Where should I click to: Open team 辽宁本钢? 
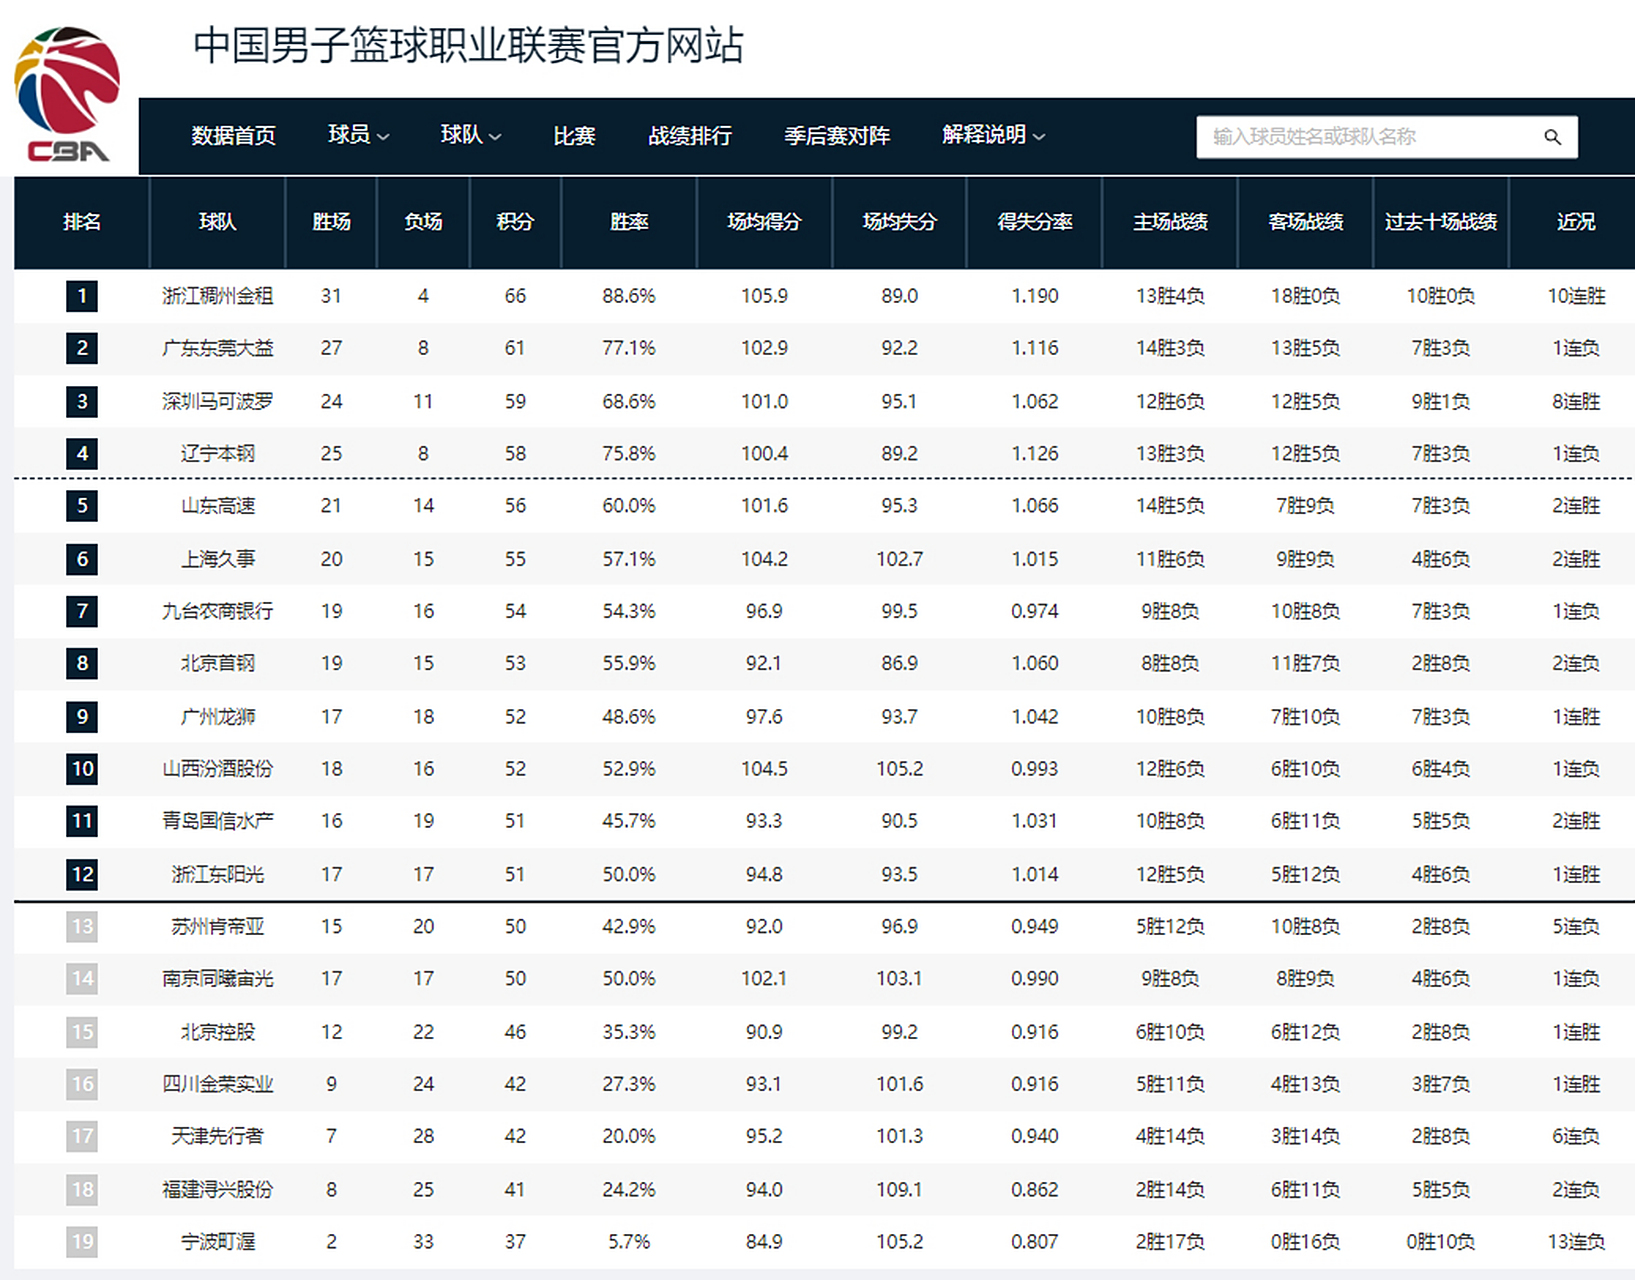(218, 453)
